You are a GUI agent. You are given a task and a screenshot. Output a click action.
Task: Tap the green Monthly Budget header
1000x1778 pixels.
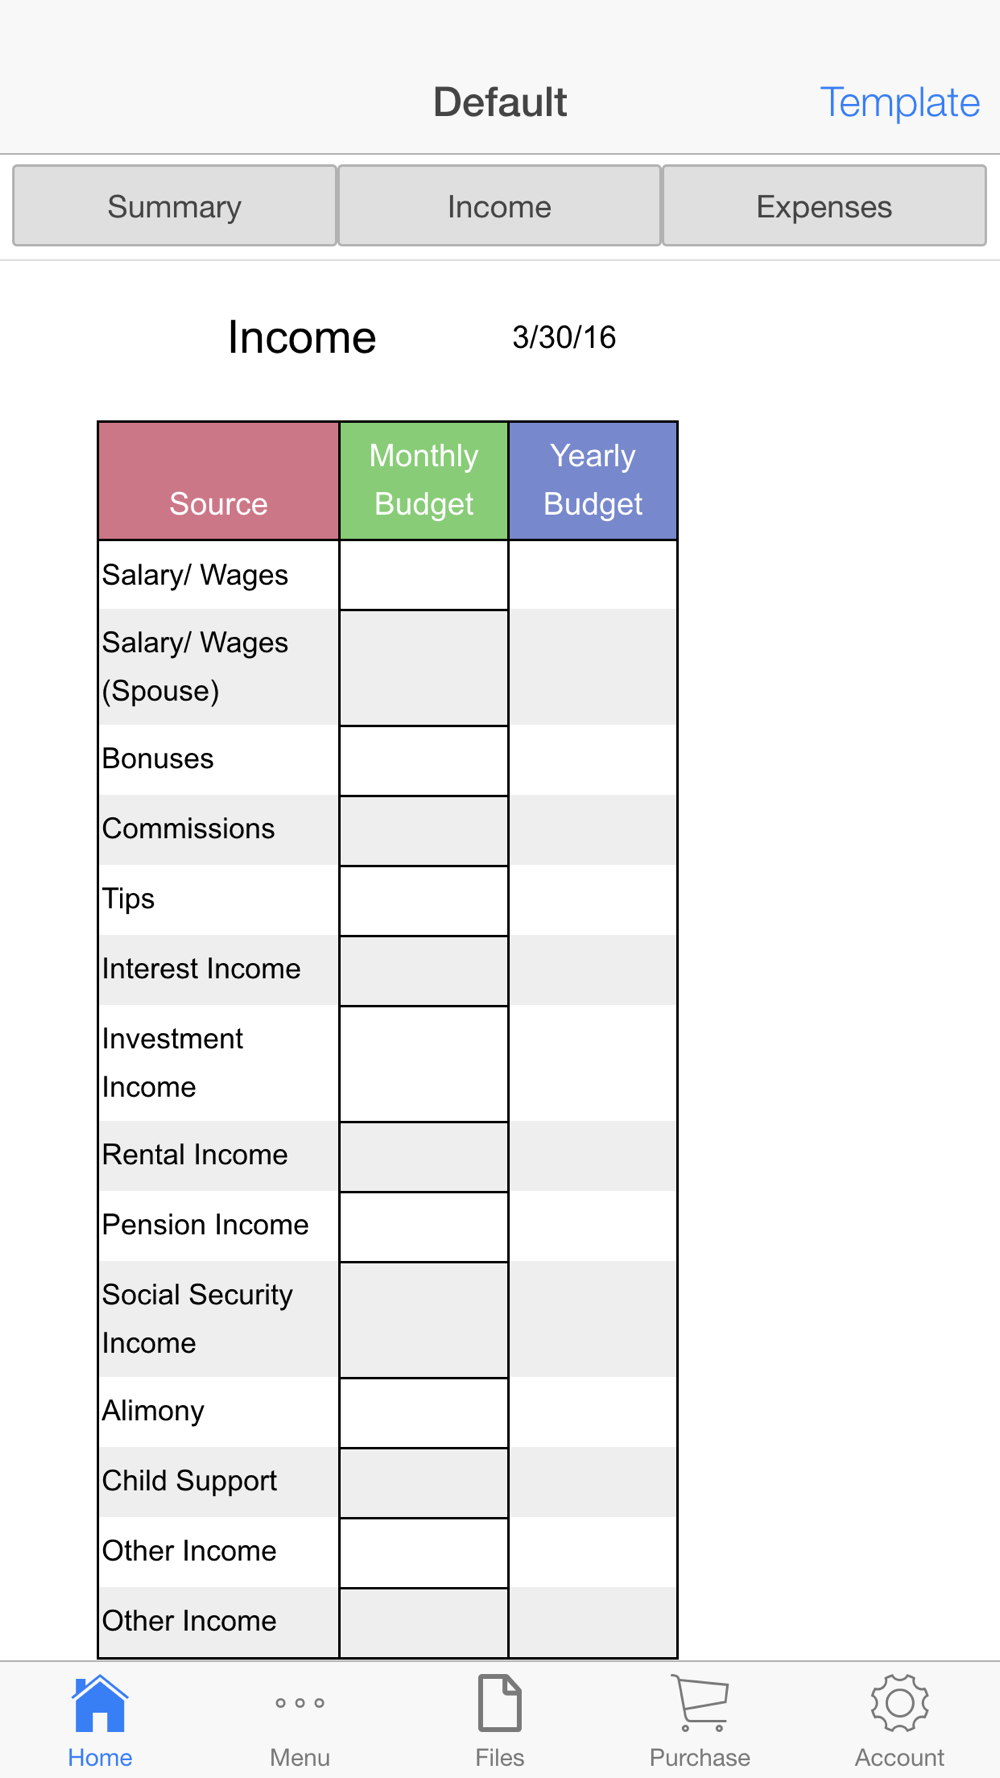[x=424, y=481]
